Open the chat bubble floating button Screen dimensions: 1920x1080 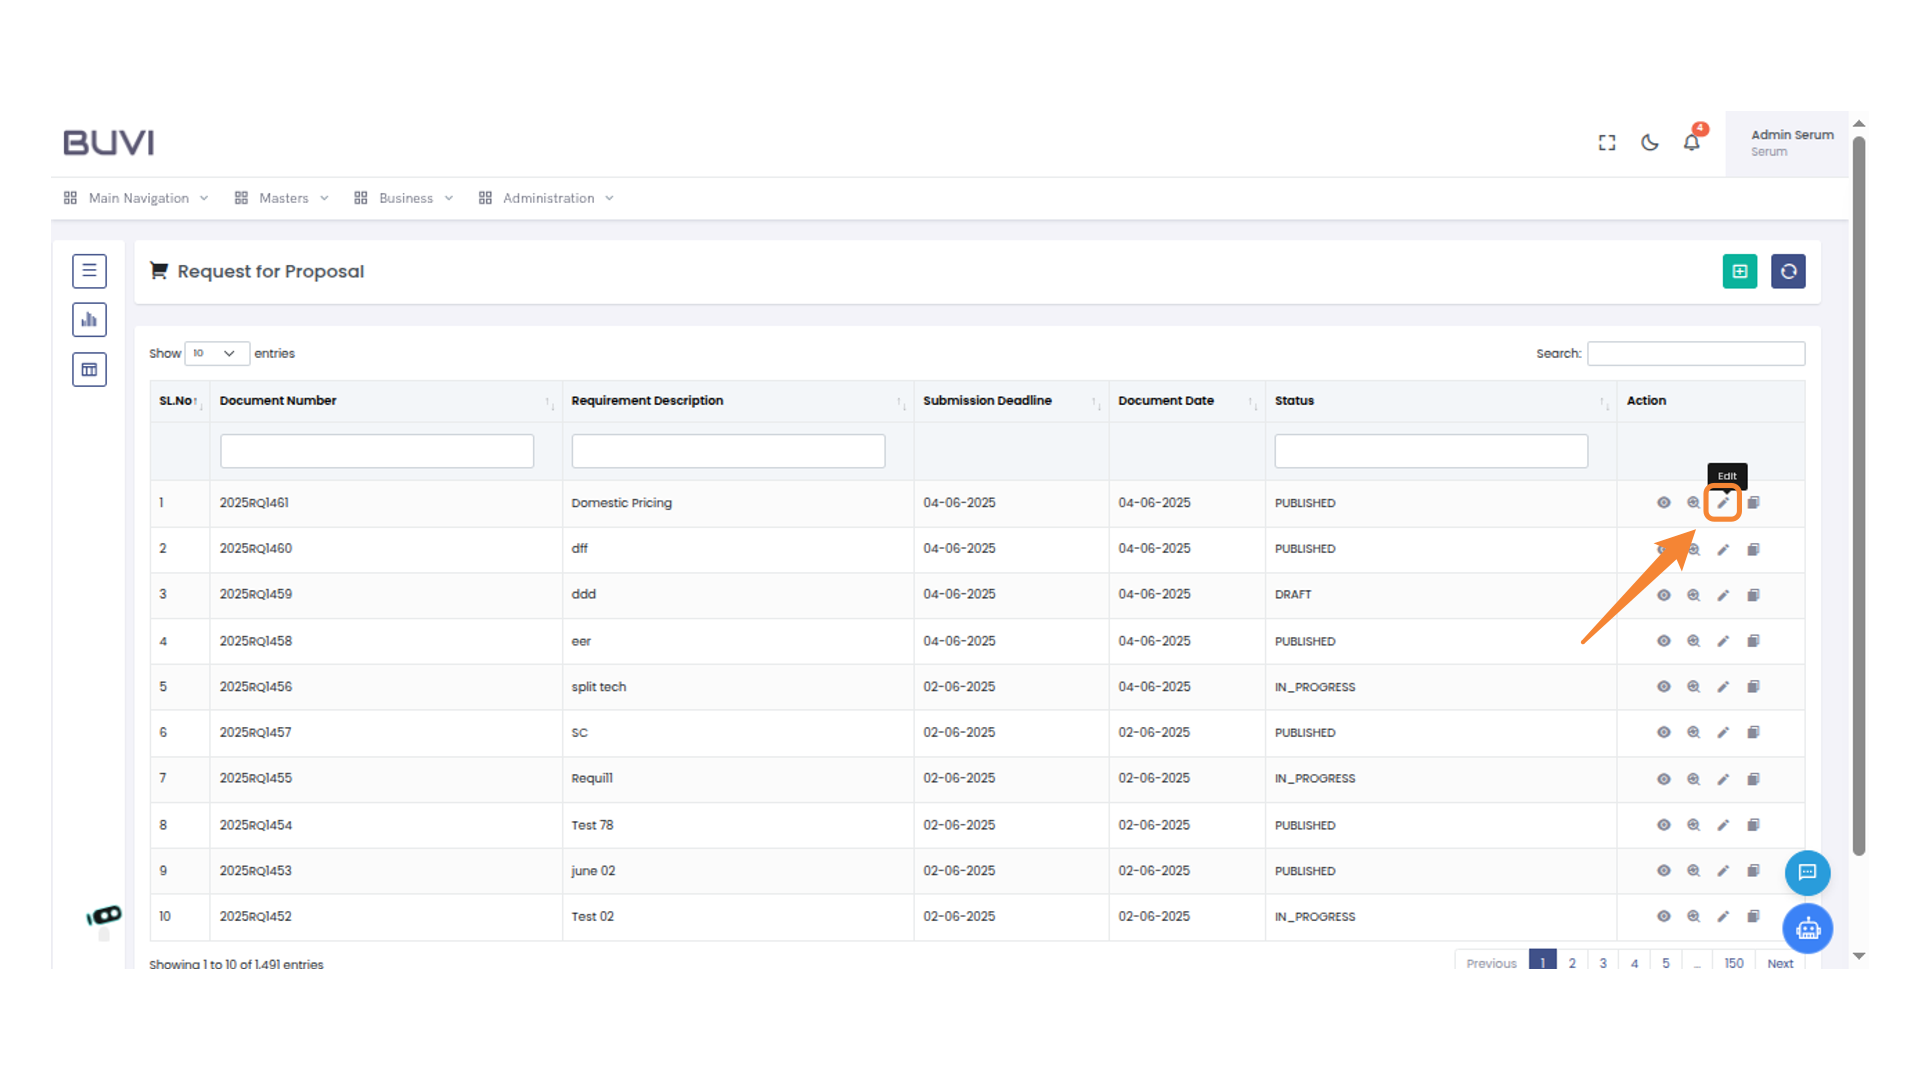(1807, 872)
